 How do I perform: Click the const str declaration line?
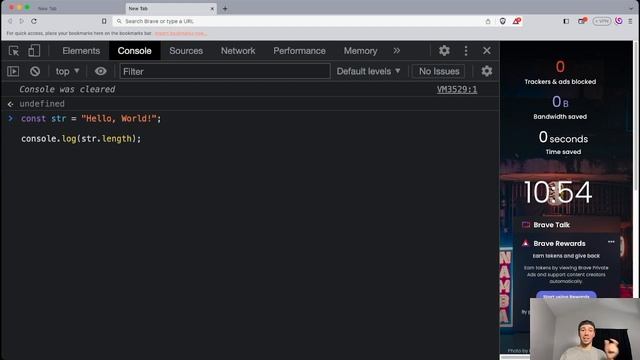coord(91,119)
